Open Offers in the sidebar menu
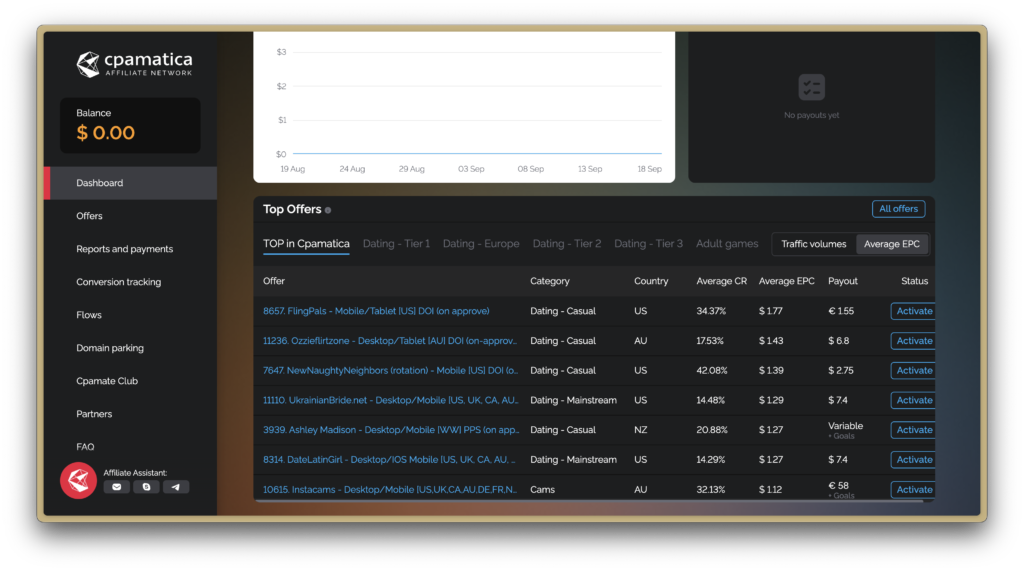The height and width of the screenshot is (571, 1024). pyautogui.click(x=89, y=216)
